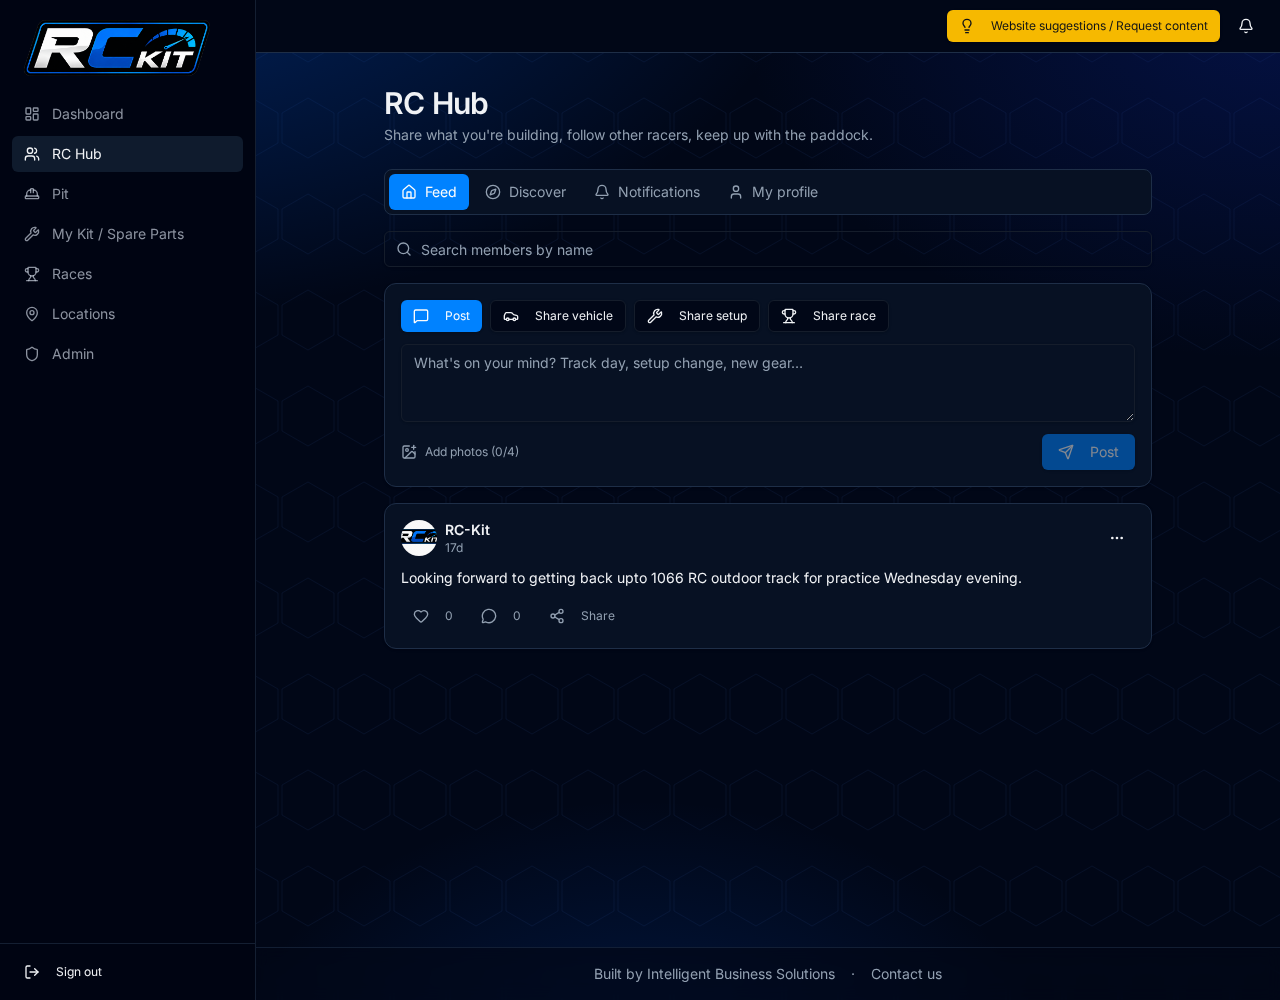This screenshot has width=1280, height=1000.
Task: Like the RC-Kit post with heart icon
Action: [432, 616]
